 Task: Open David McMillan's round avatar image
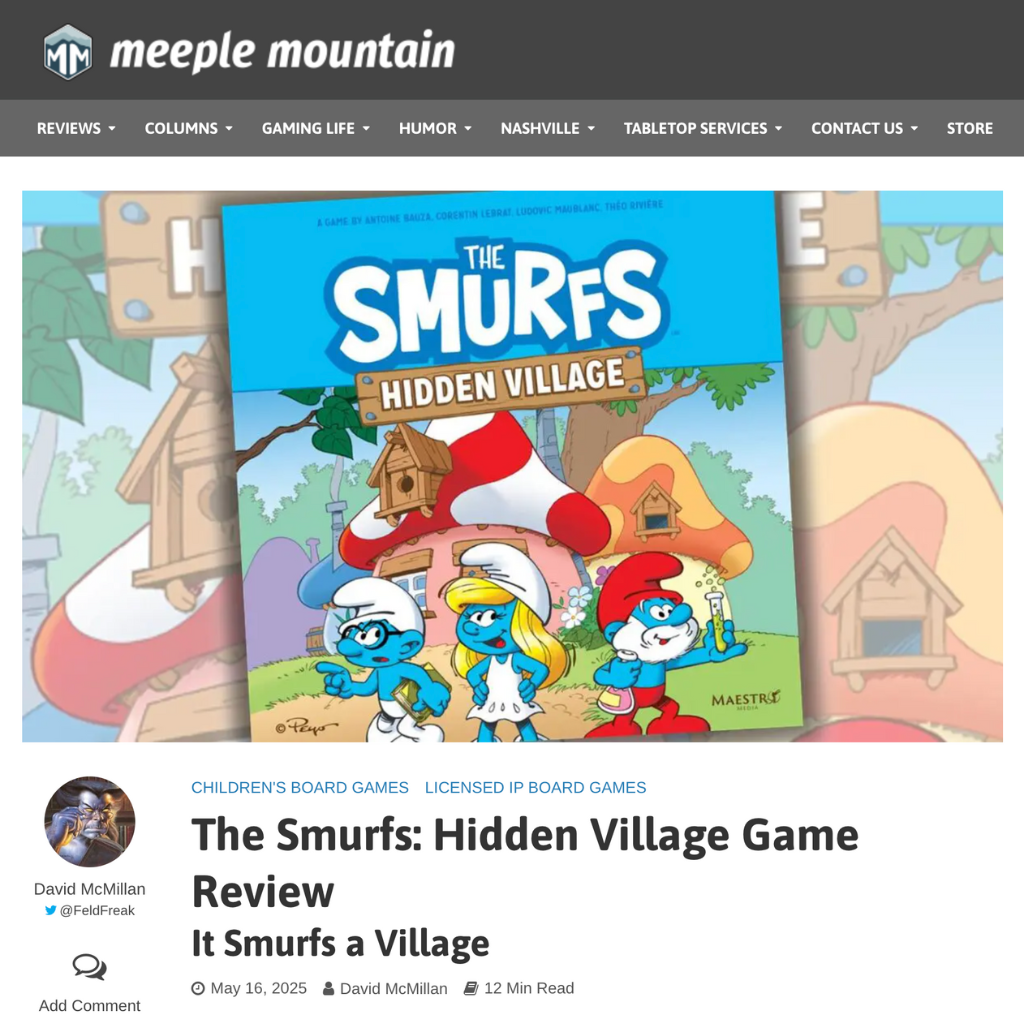pos(89,822)
